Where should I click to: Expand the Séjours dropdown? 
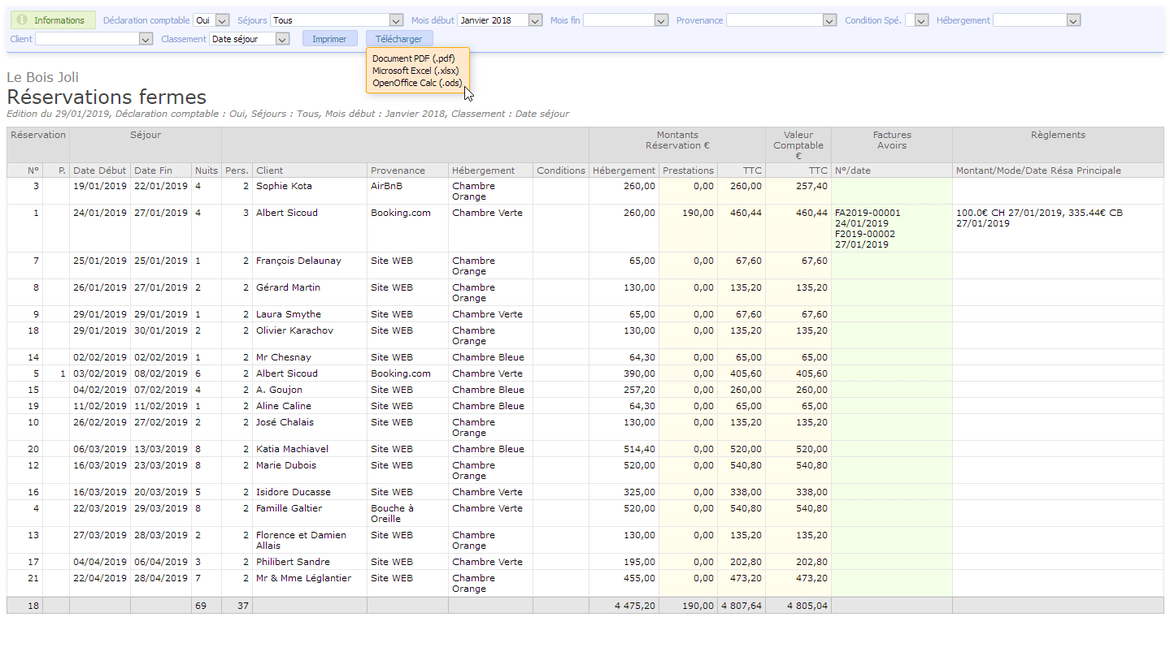tap(396, 20)
